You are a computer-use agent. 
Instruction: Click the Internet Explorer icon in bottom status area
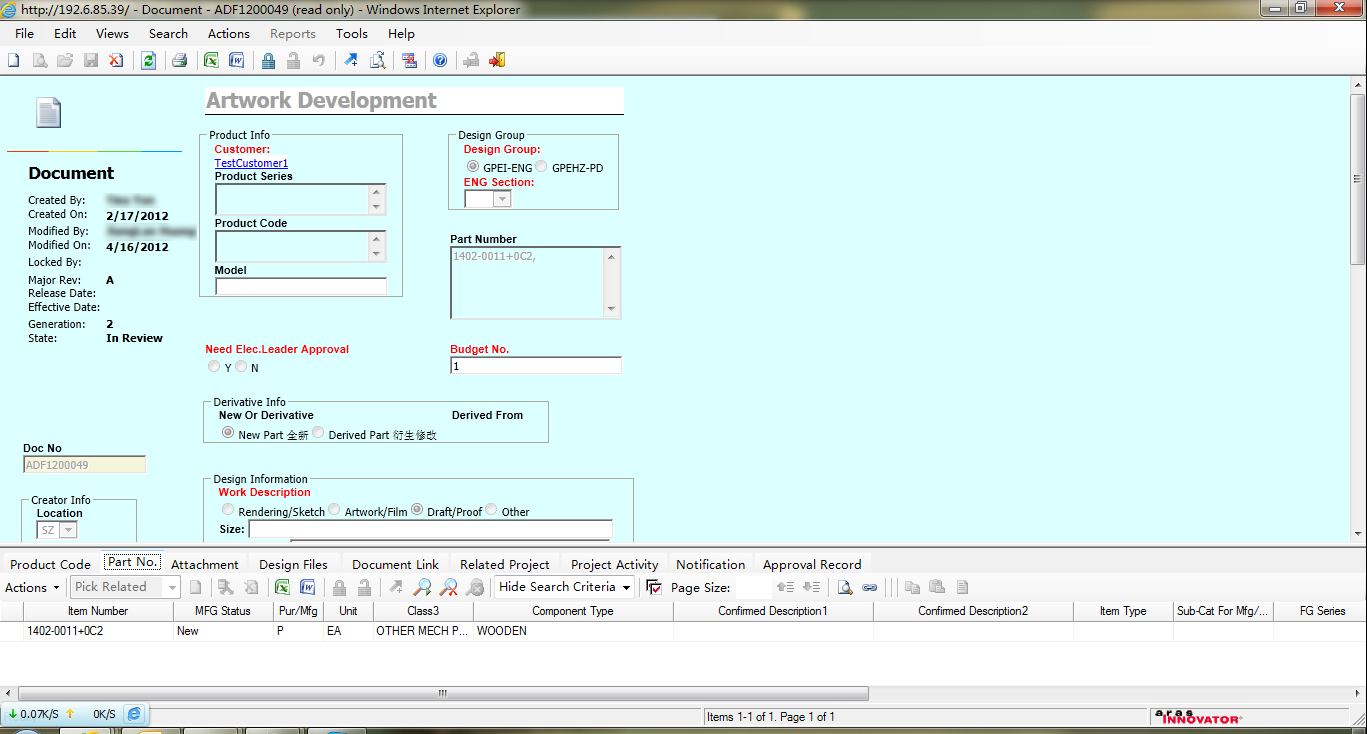pyautogui.click(x=134, y=714)
